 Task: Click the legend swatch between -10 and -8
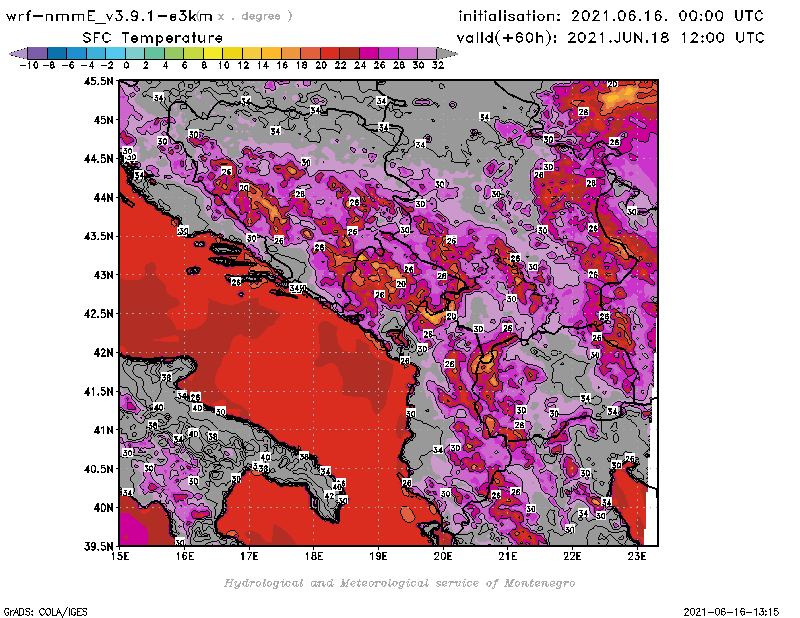click(38, 53)
